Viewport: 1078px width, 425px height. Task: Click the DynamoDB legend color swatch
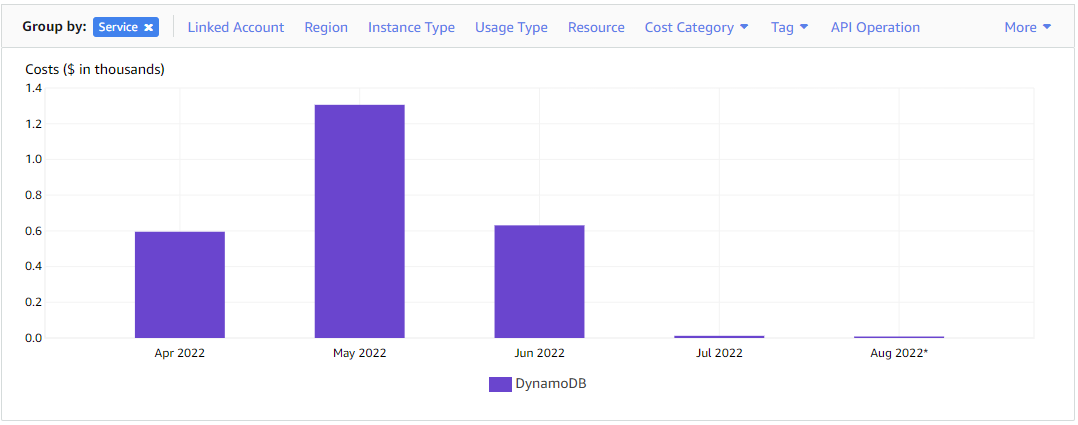(500, 384)
